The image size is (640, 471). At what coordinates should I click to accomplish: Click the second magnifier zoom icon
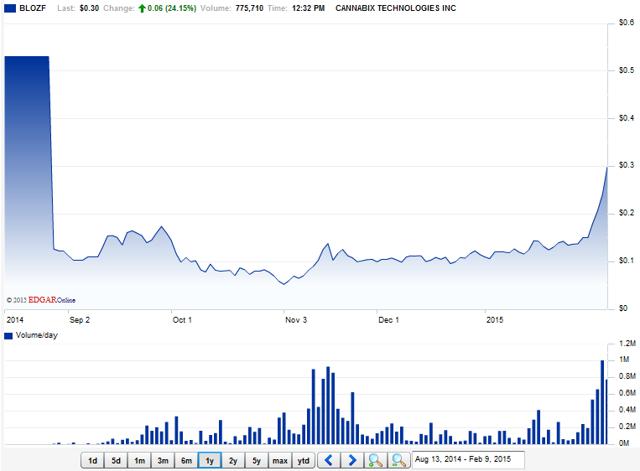pos(398,460)
